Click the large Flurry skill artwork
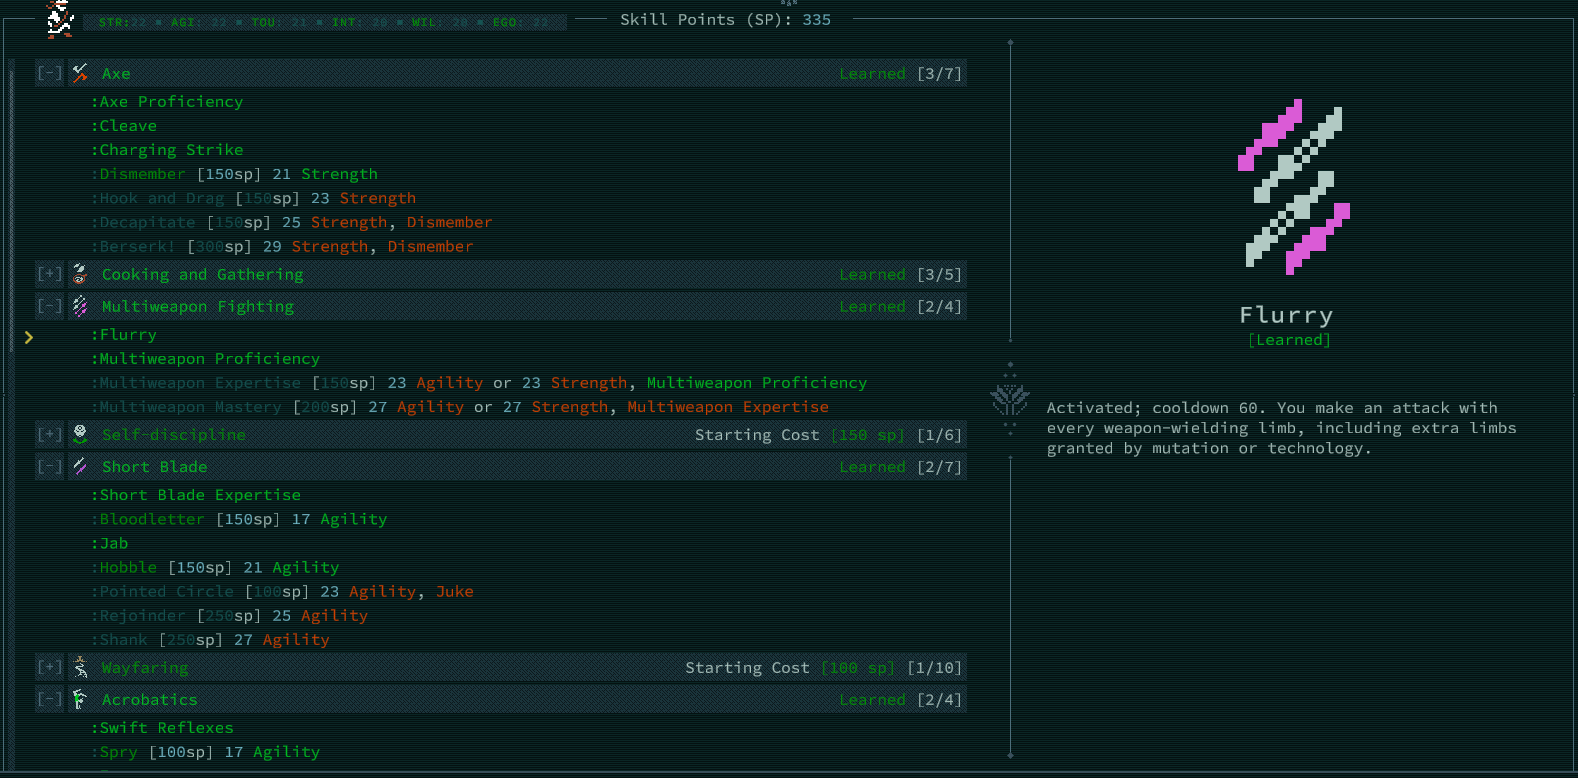This screenshot has height=778, width=1578. 1294,186
